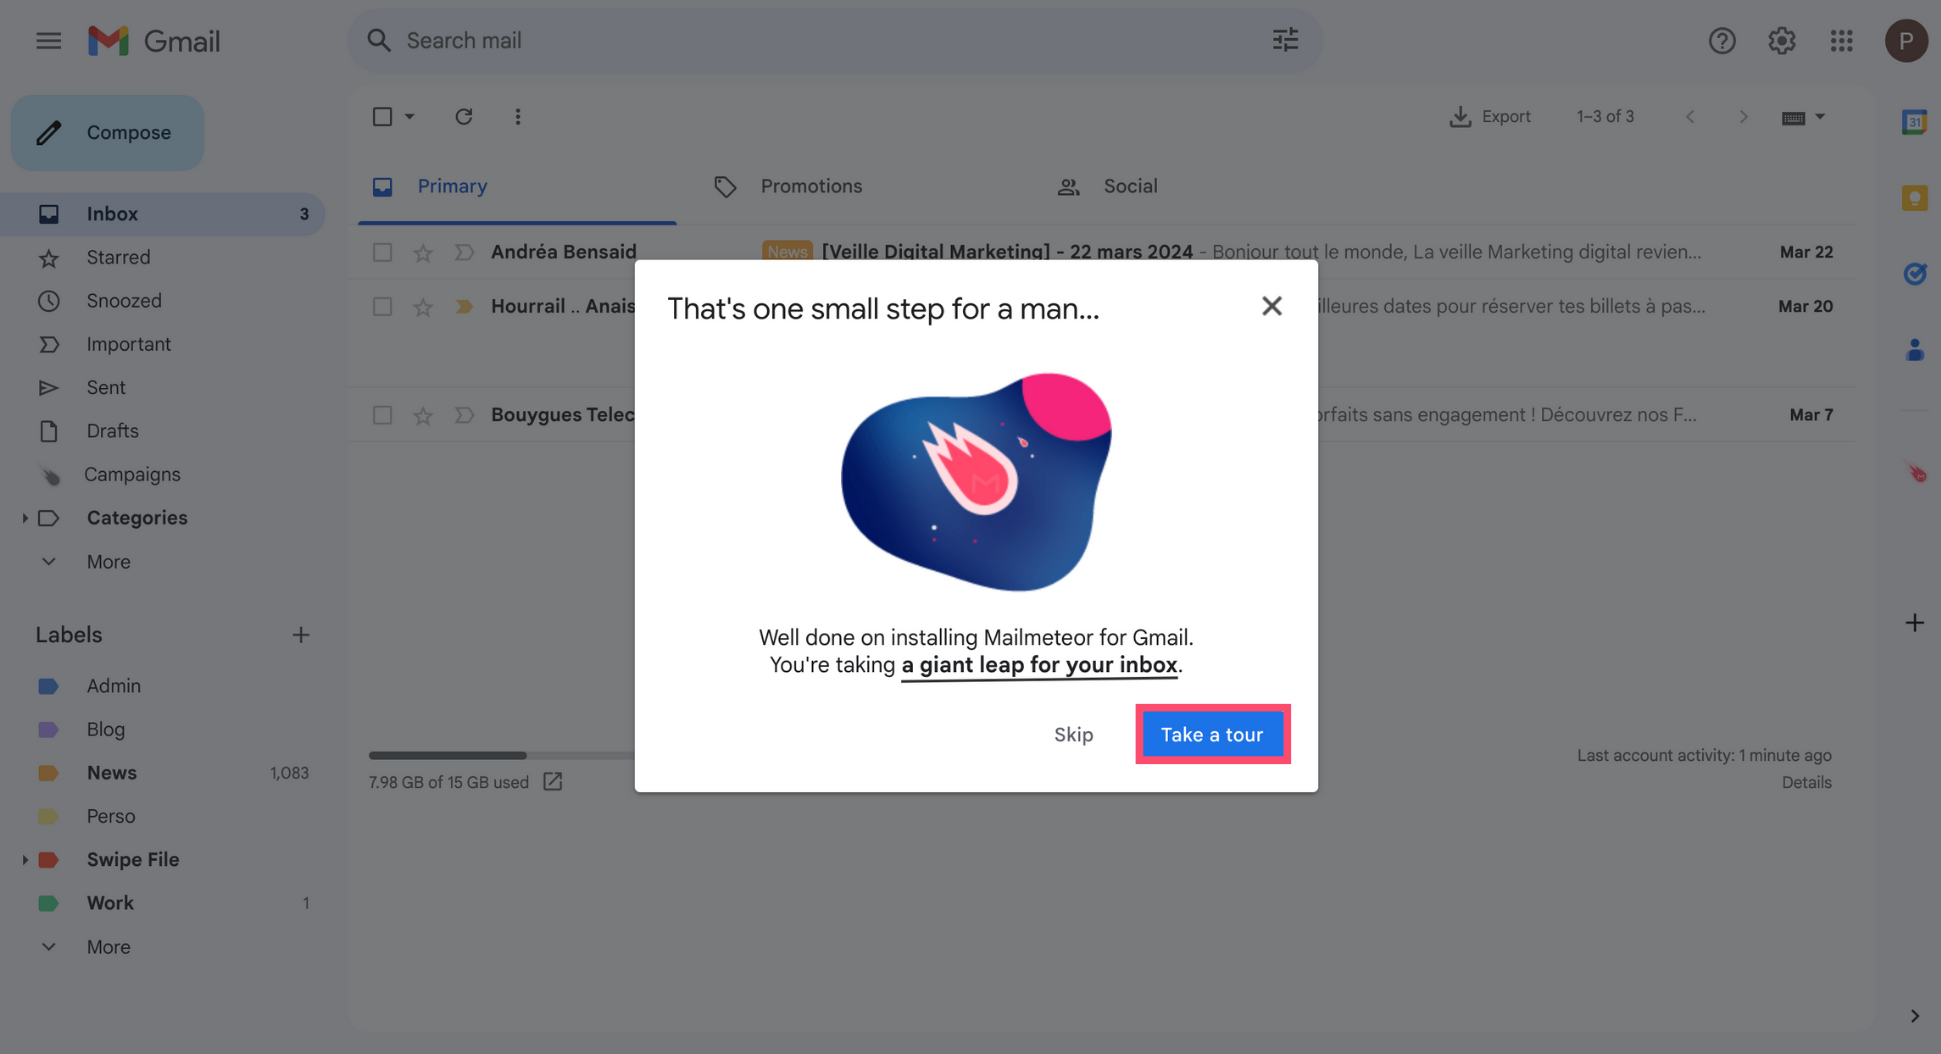The height and width of the screenshot is (1054, 1941).
Task: Open the Inbox folder
Action: click(x=162, y=214)
